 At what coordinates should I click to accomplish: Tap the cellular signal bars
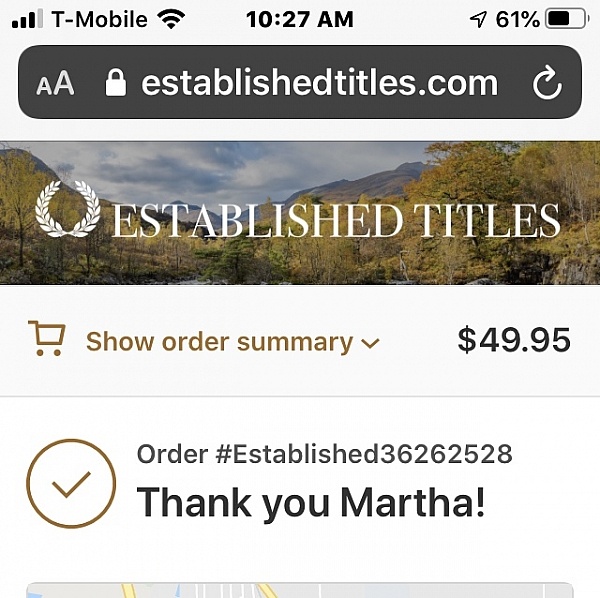tap(27, 19)
